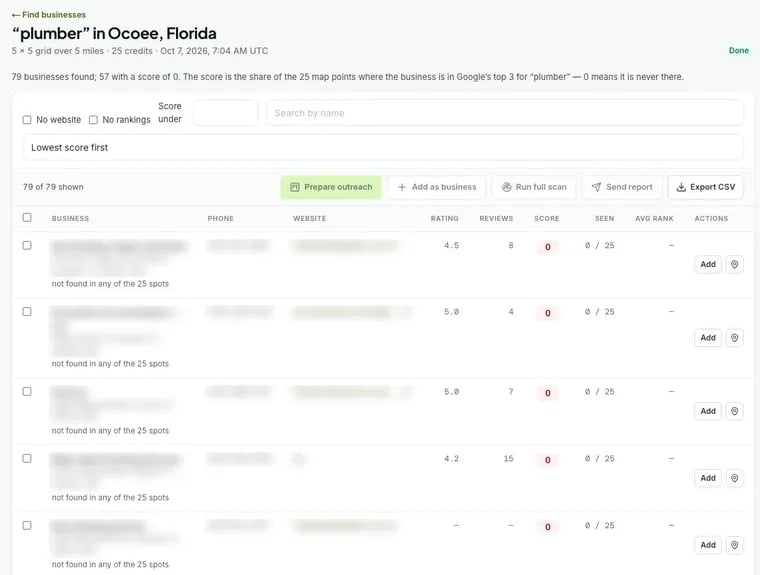Open map pin for the 7-review business

[x=734, y=411]
